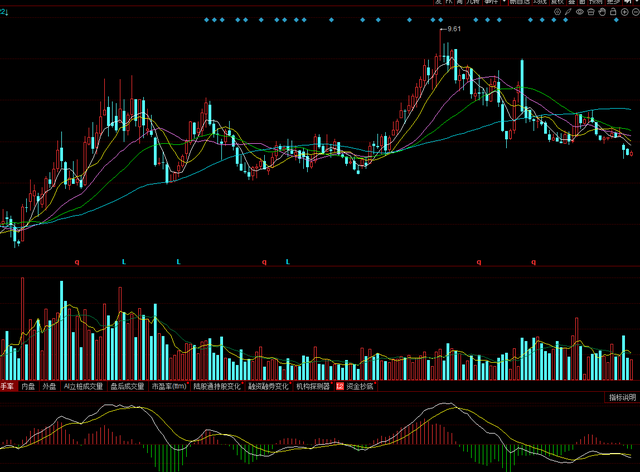Click the rightmost red q marker
640x472 pixels.
coord(533,262)
